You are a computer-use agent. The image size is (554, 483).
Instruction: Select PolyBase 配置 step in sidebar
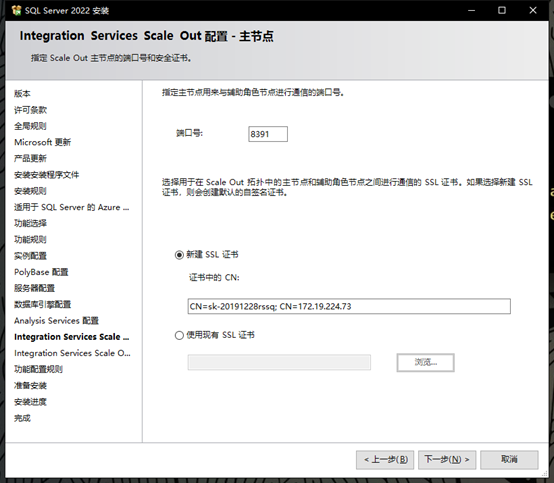41,272
